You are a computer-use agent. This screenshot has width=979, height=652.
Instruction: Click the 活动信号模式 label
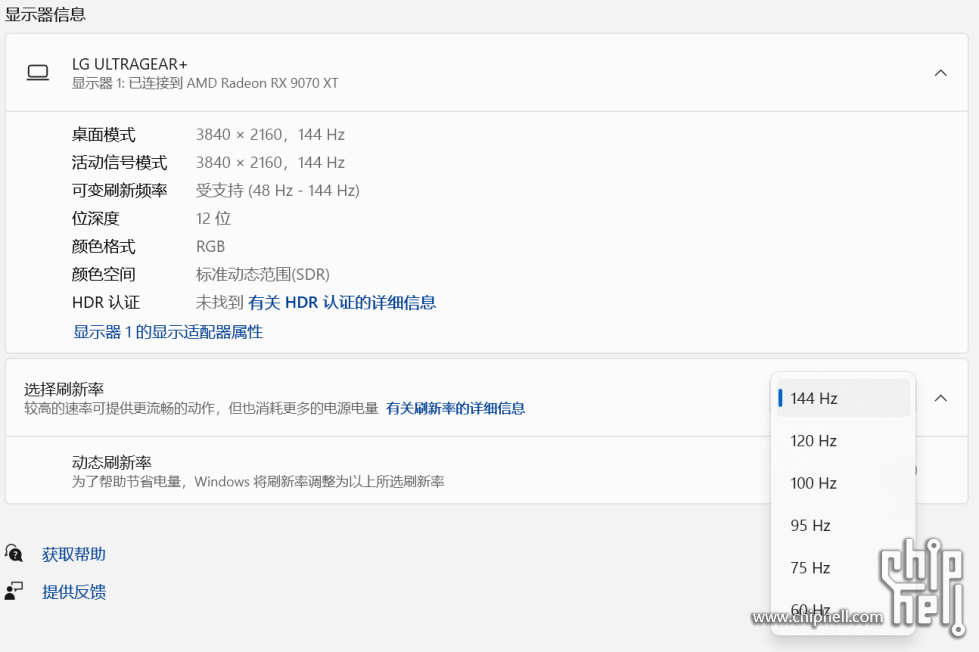coord(119,162)
